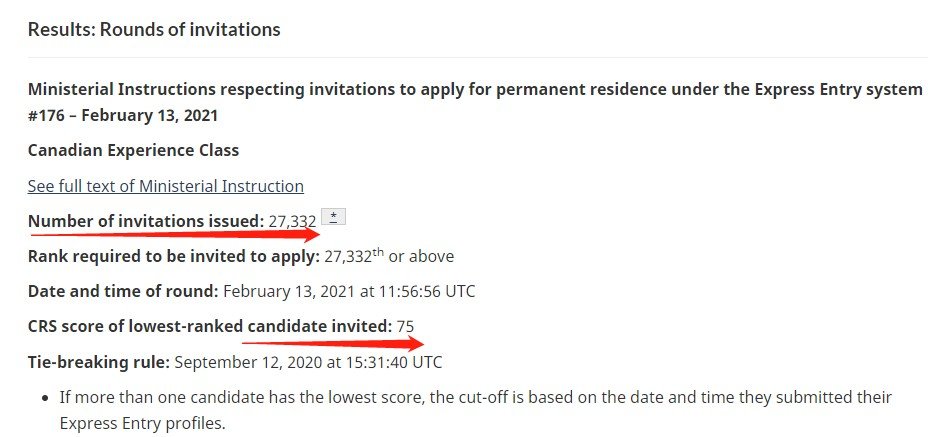Open the See full text of Ministerial Instruction link
Viewport: 928px width, 437px height.
pyautogui.click(x=166, y=186)
